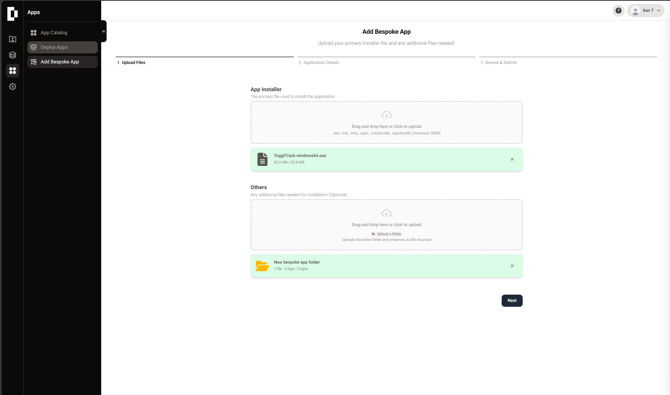The width and height of the screenshot is (670, 395).
Task: Click the user avatar icon next to Ken T
Action: tap(635, 11)
